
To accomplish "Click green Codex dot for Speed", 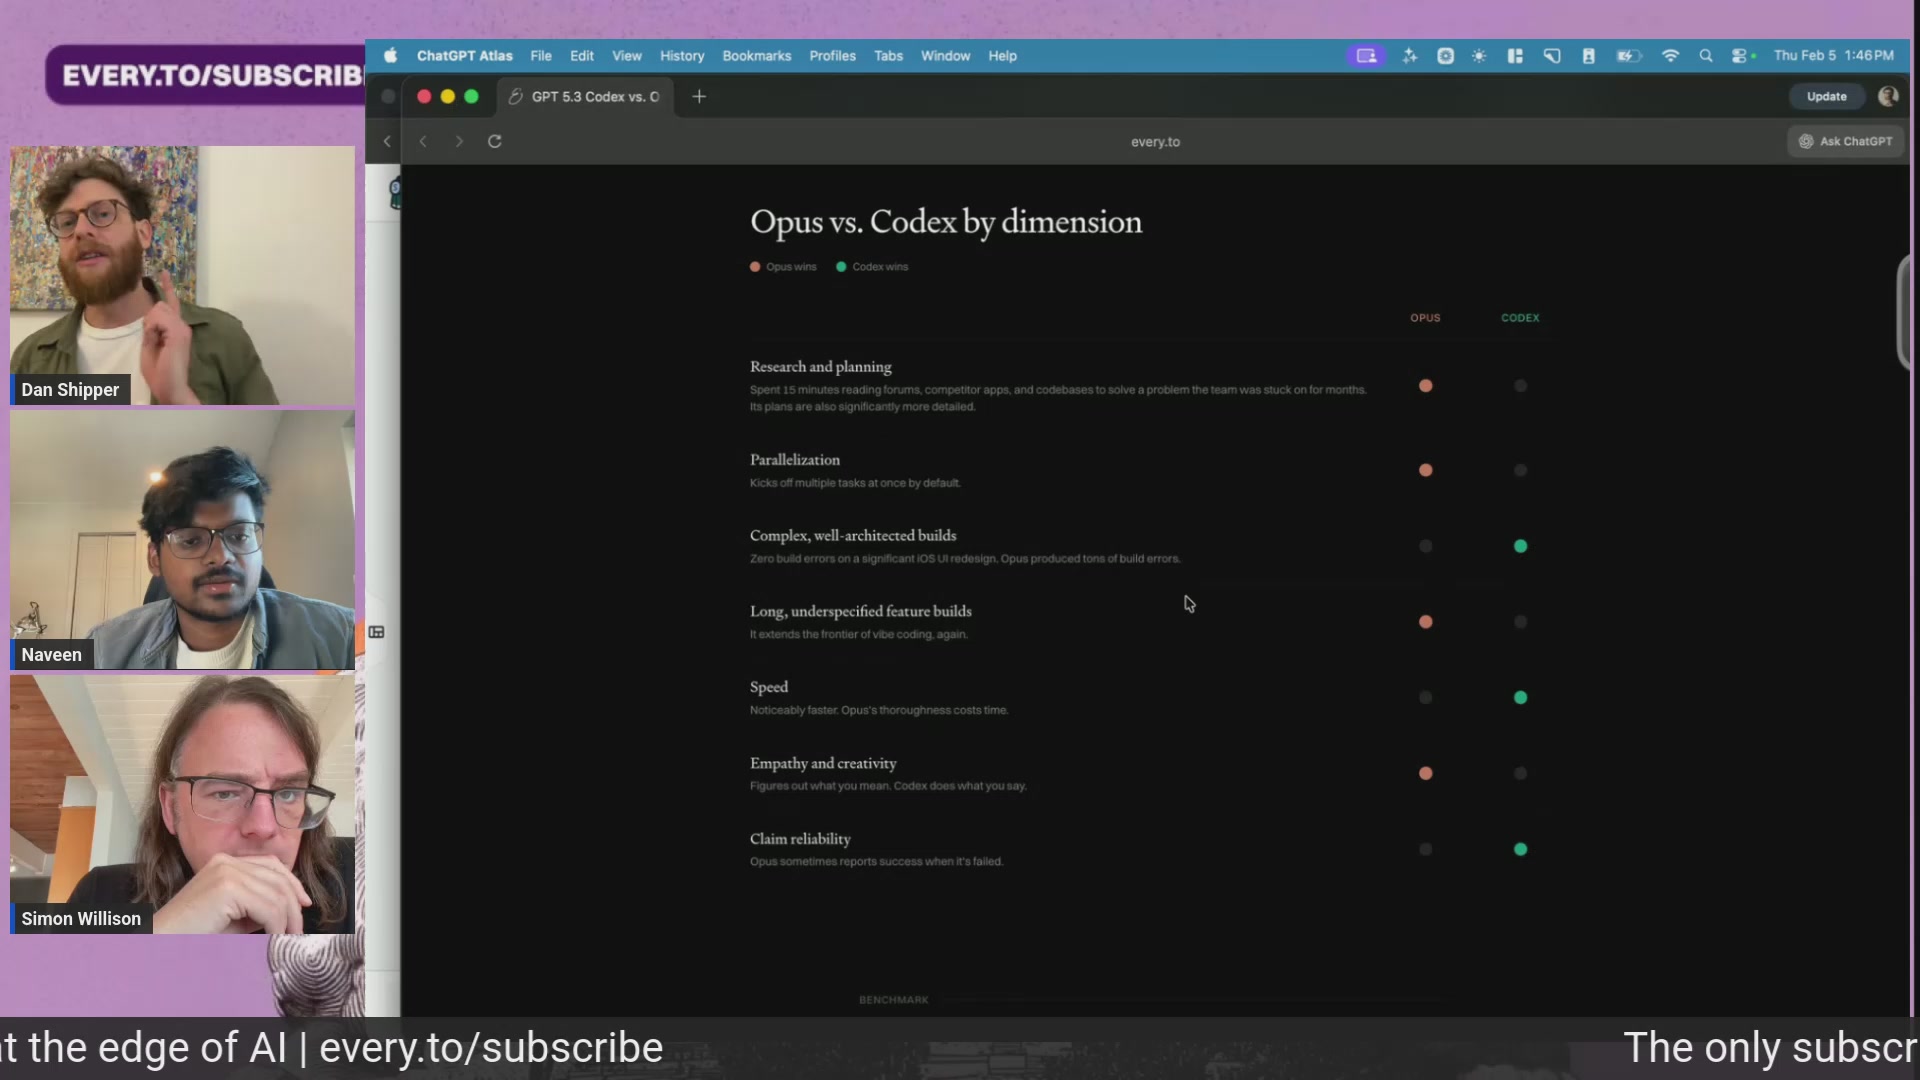I will pos(1520,698).
